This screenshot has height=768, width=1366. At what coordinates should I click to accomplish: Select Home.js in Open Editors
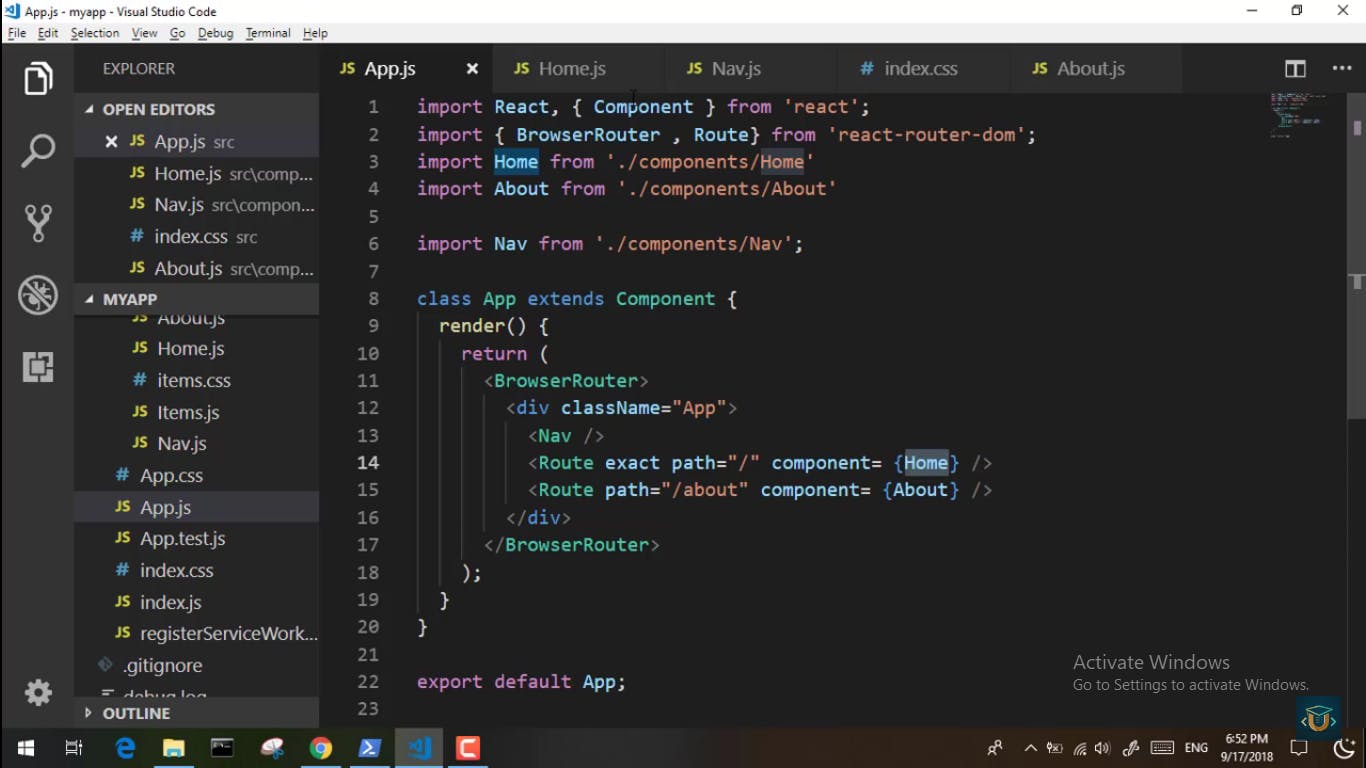point(197,173)
